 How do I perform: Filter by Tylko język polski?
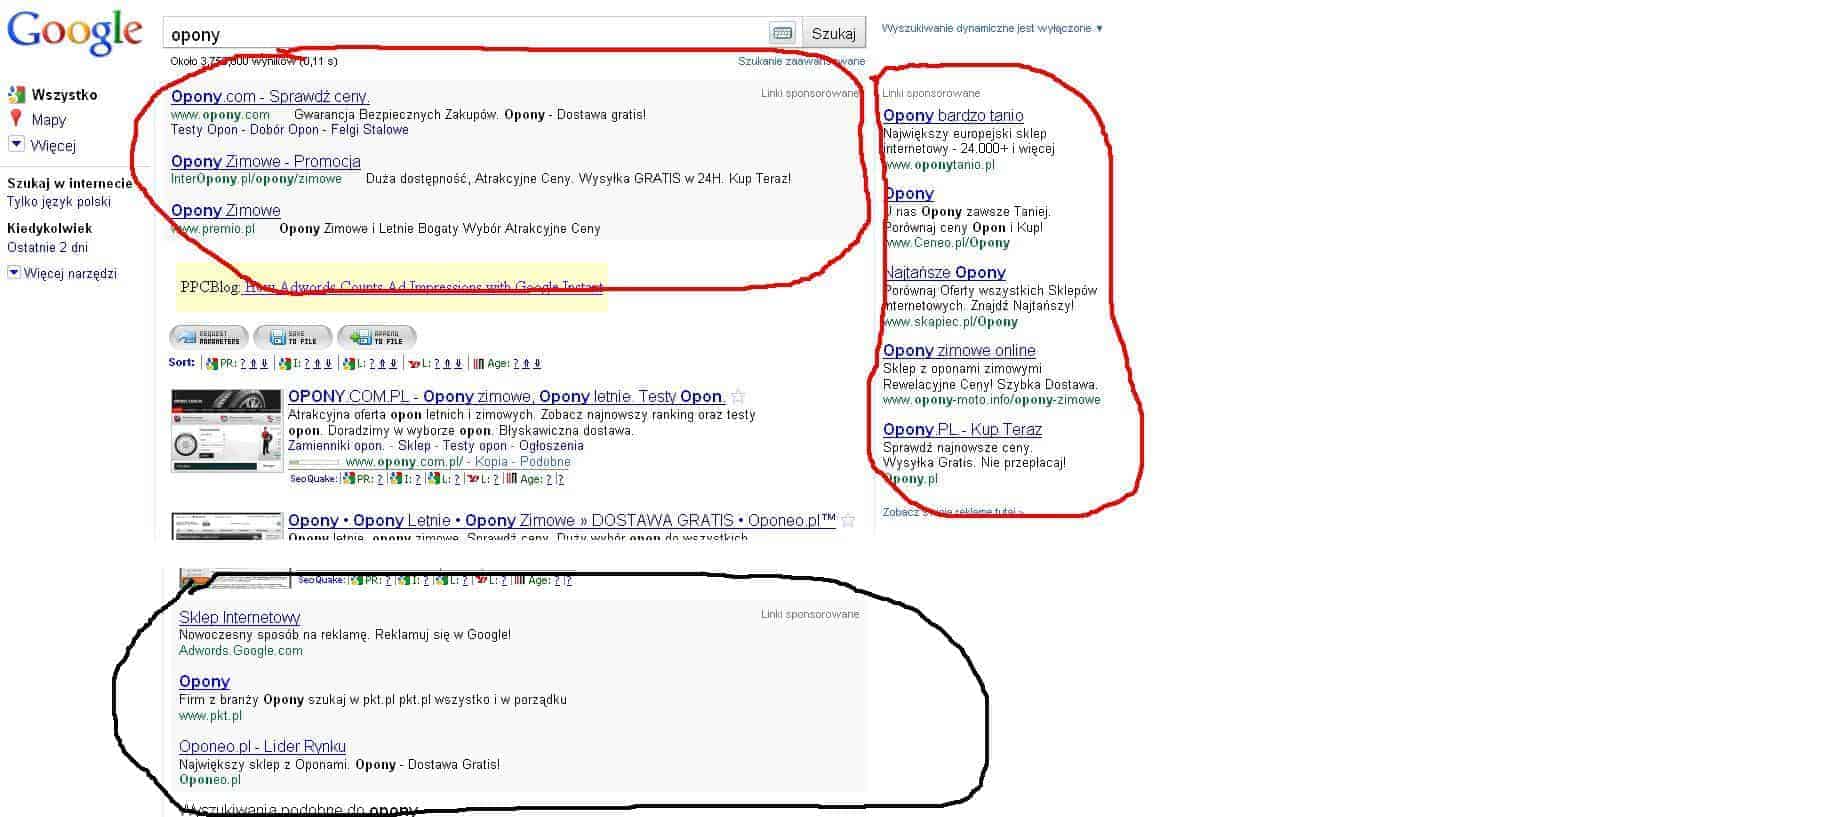59,202
